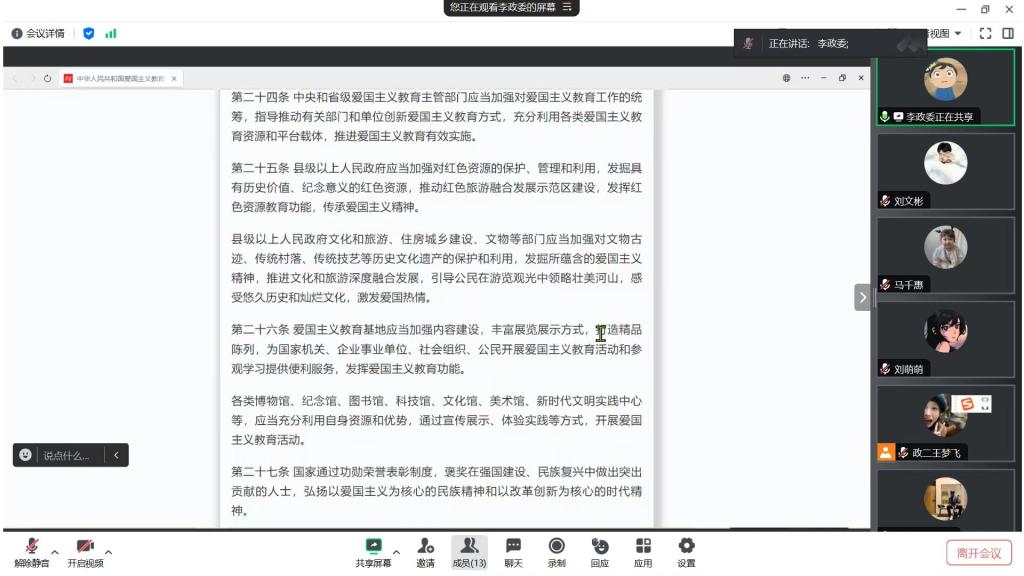
Task: Unmute microphone via 解除静音
Action: click(x=32, y=551)
